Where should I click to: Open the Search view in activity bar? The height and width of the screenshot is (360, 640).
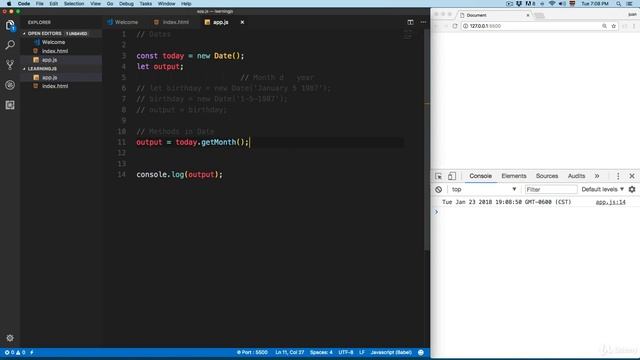[10, 45]
